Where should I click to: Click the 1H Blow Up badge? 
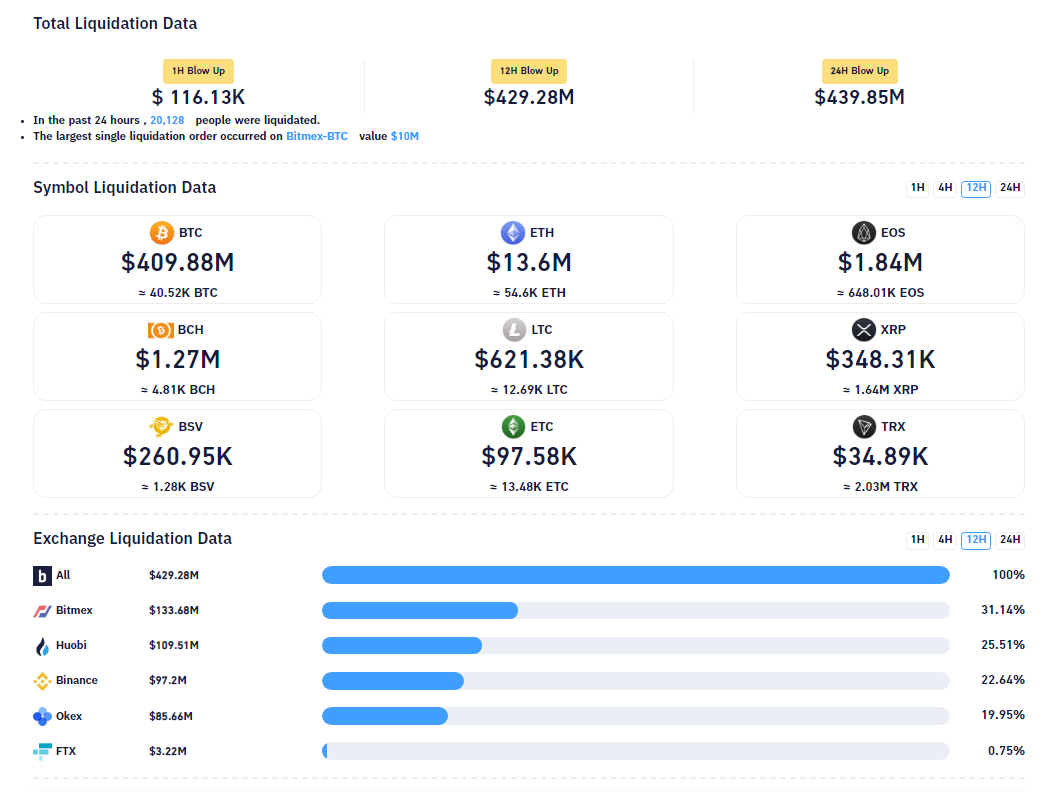click(198, 71)
